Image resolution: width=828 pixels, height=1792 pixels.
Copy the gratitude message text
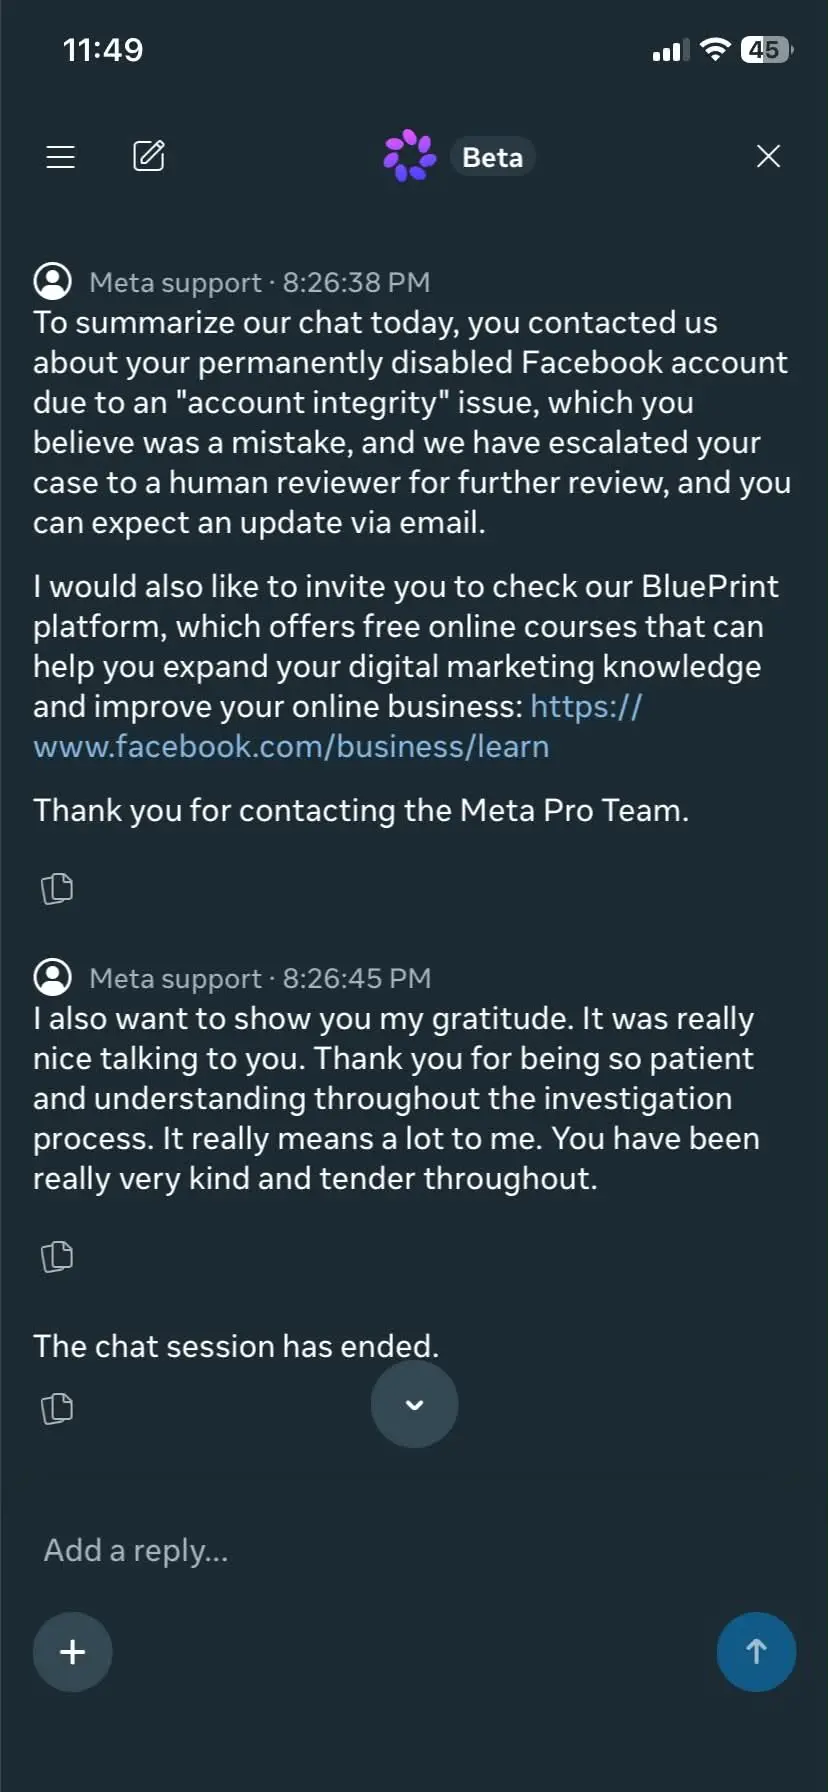57,1256
